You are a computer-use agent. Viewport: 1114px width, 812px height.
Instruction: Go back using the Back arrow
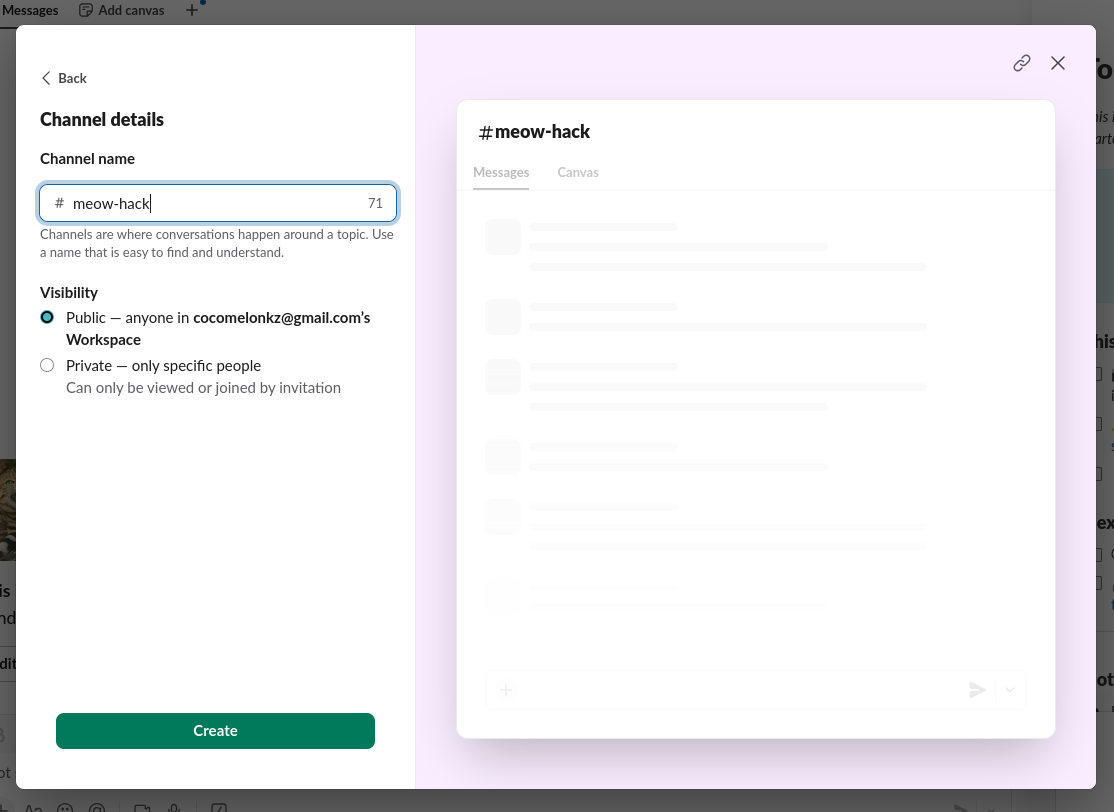tap(46, 78)
